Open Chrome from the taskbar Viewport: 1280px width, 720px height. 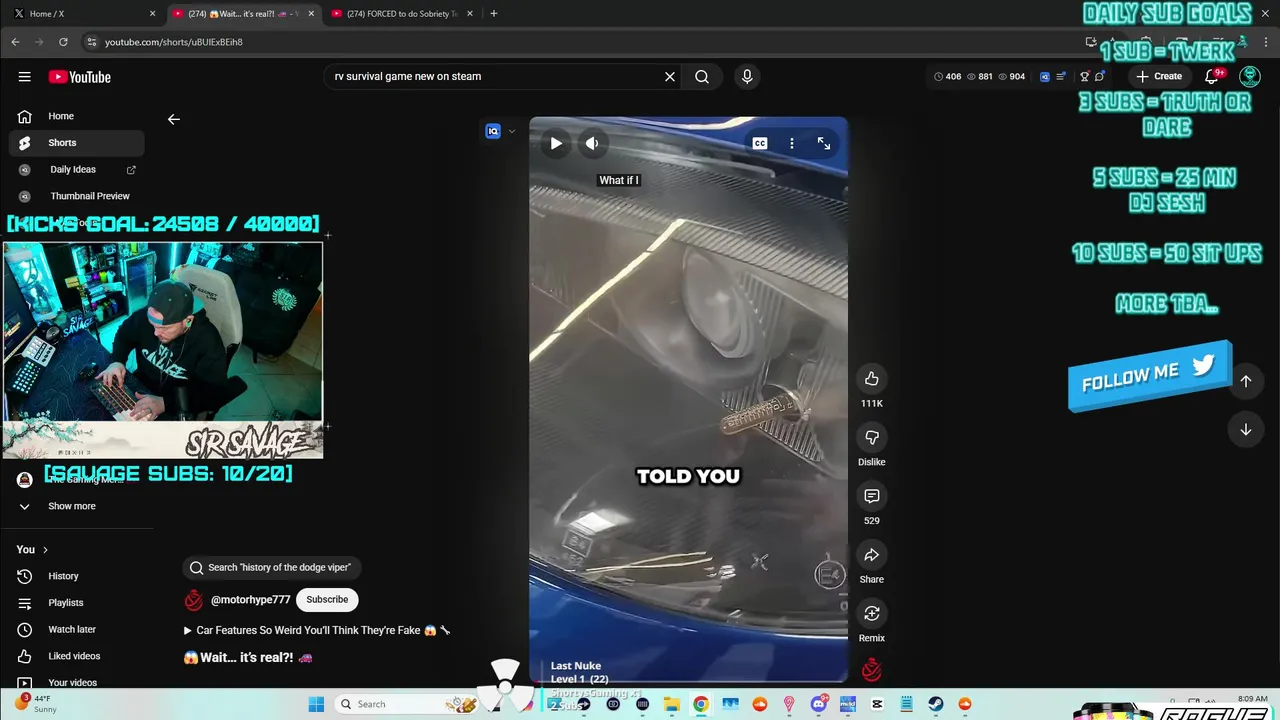[x=701, y=704]
